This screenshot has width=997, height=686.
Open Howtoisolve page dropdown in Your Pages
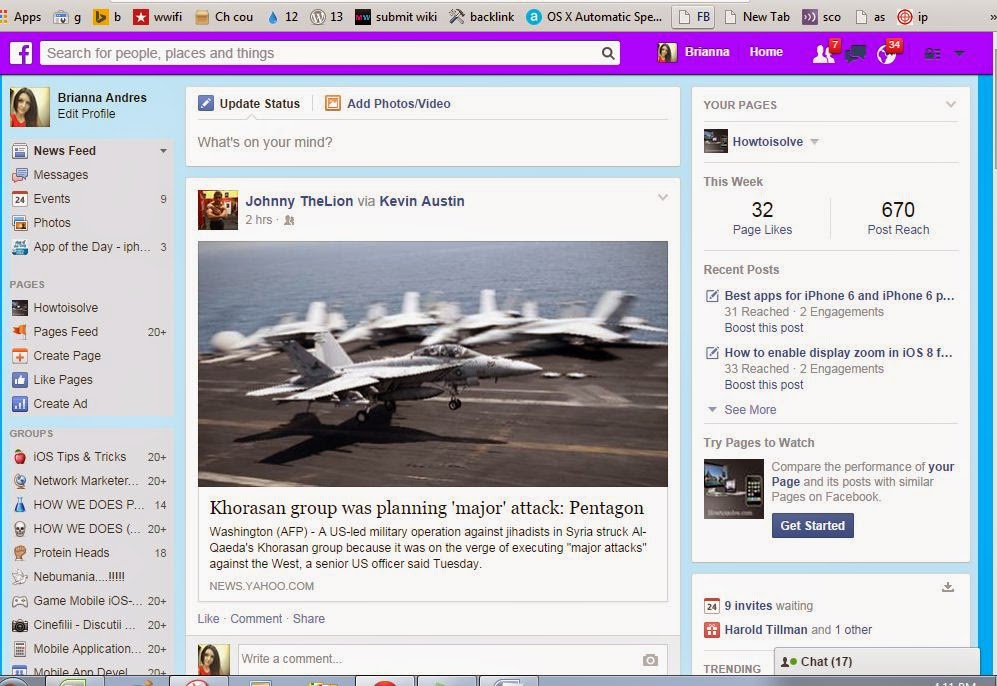point(815,142)
